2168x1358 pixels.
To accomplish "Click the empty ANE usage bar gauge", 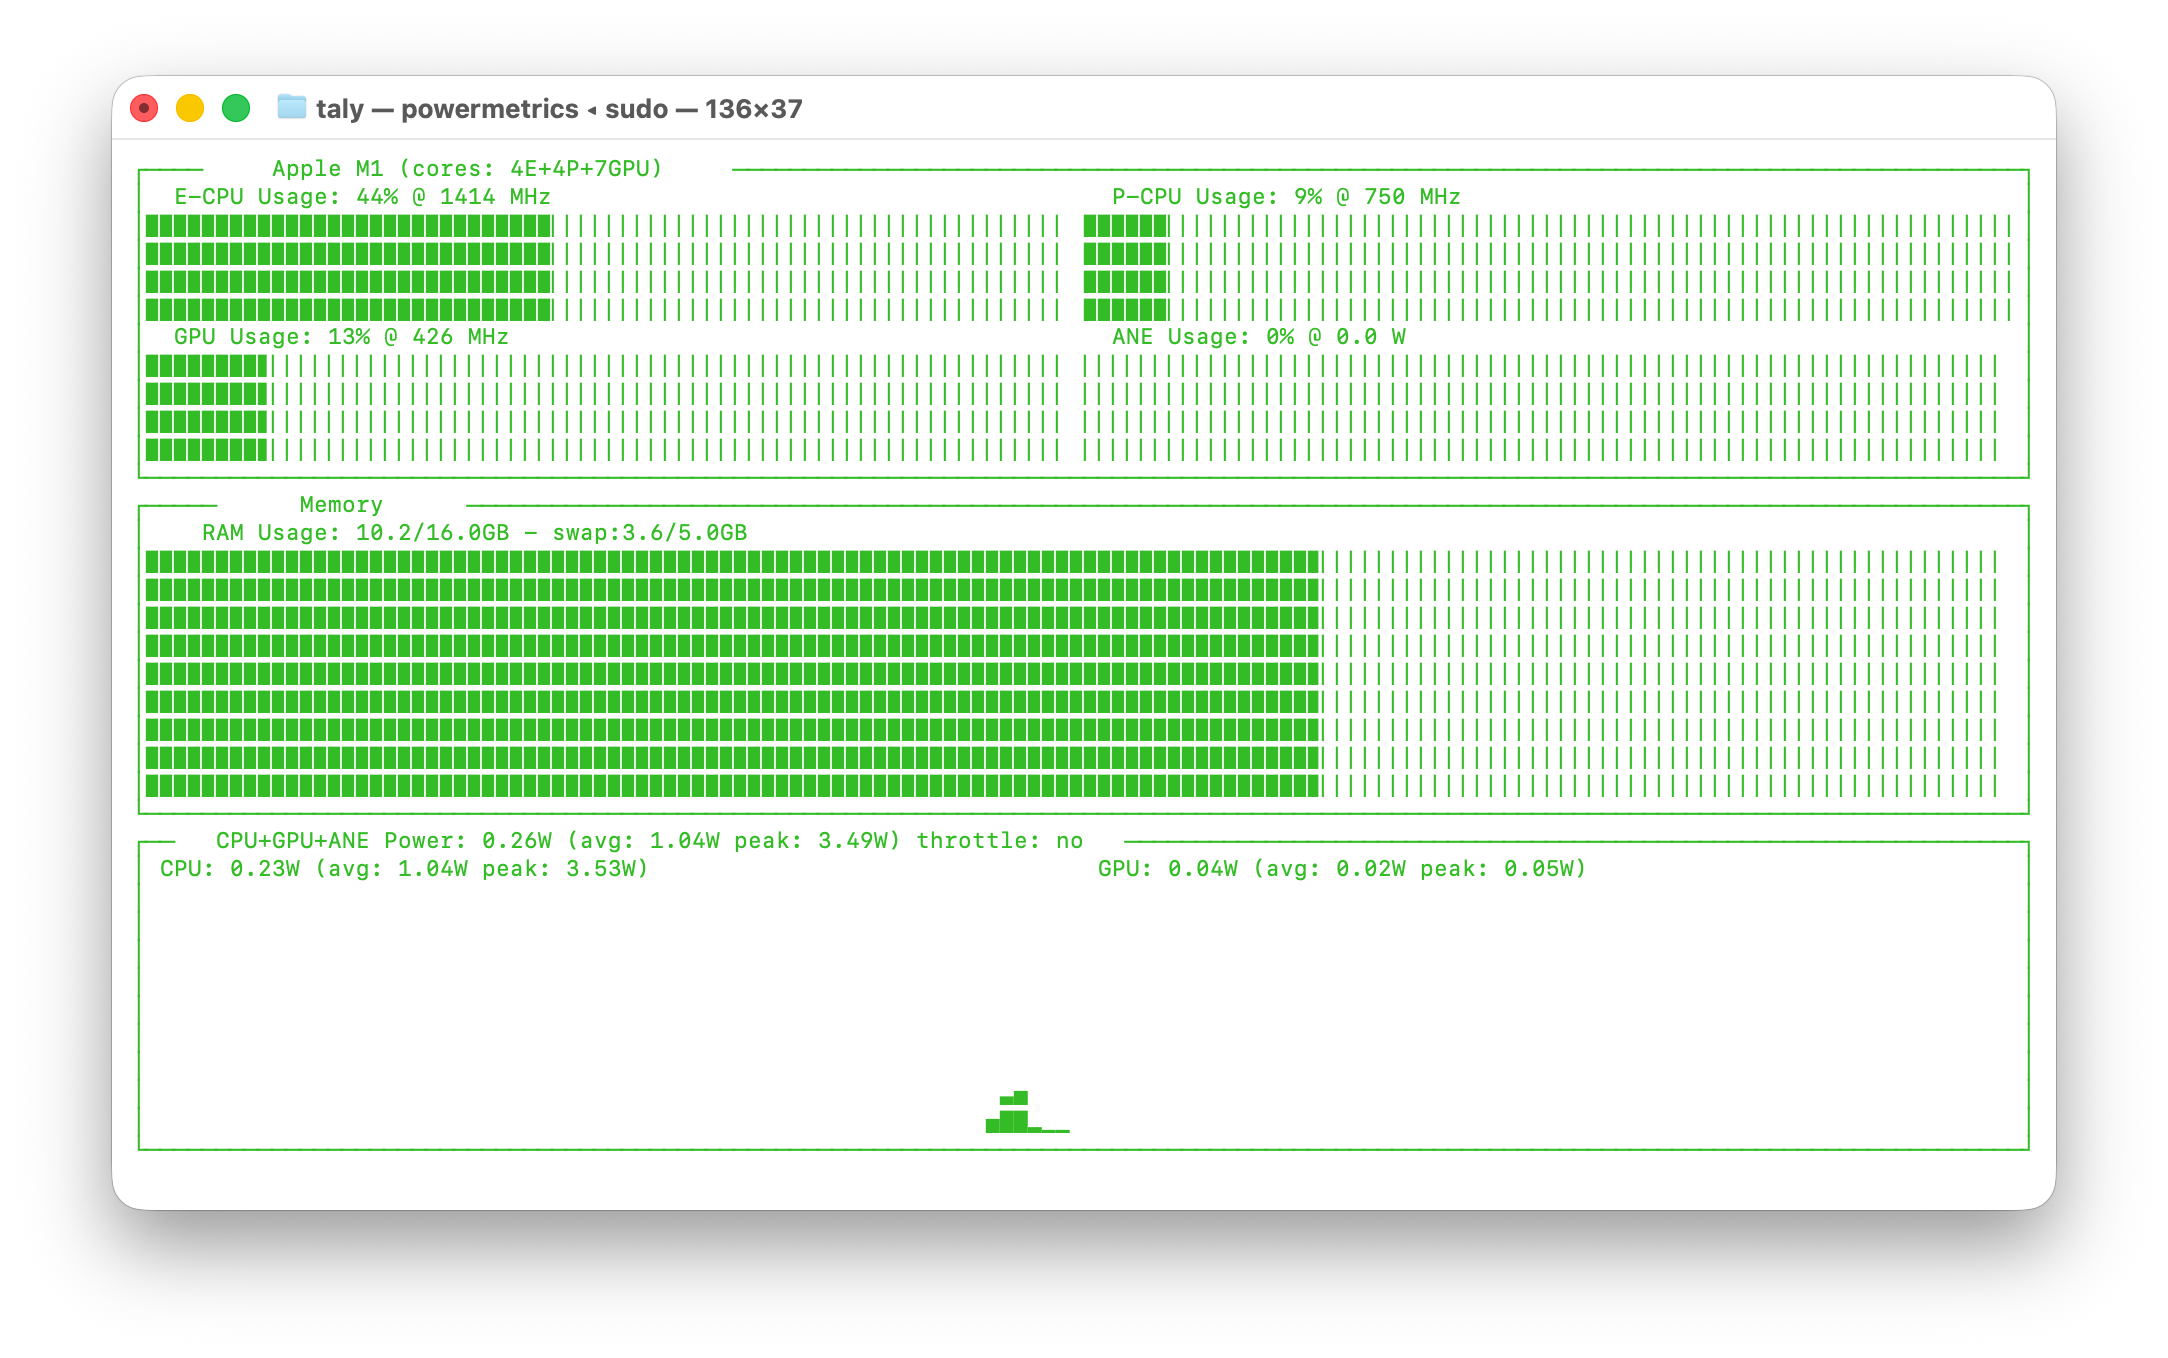I will click(x=1540, y=408).
